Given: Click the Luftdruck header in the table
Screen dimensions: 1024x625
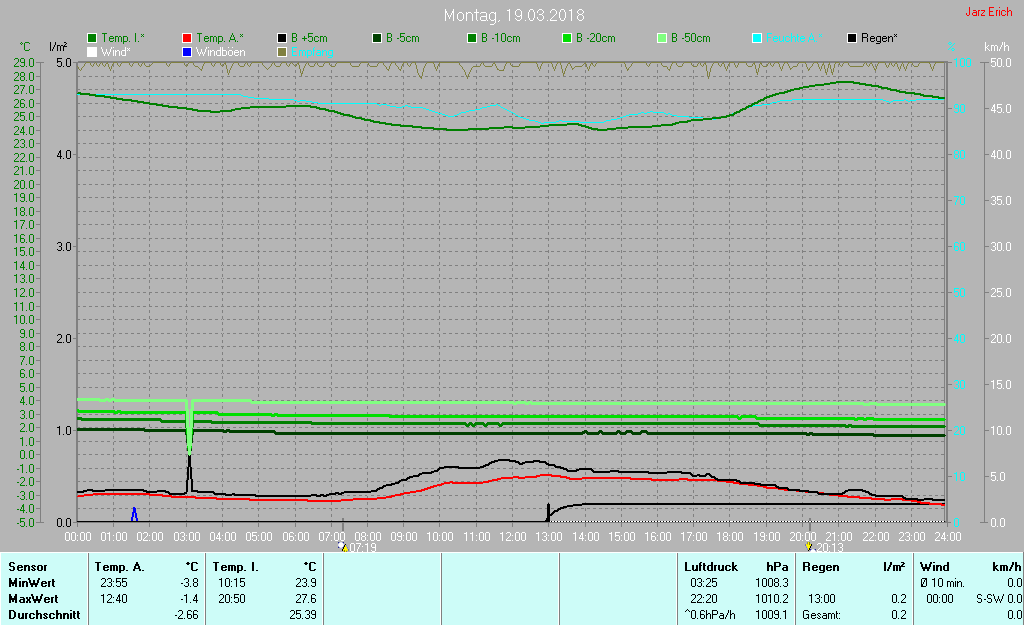Looking at the screenshot, I should tap(709, 567).
